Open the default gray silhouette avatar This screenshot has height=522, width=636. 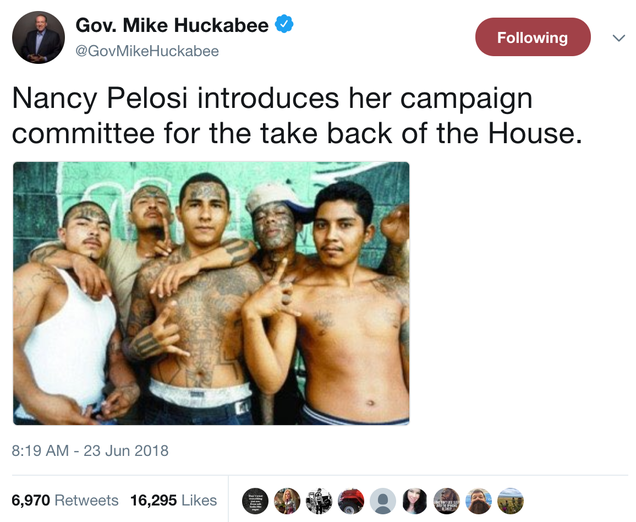pos(383,501)
